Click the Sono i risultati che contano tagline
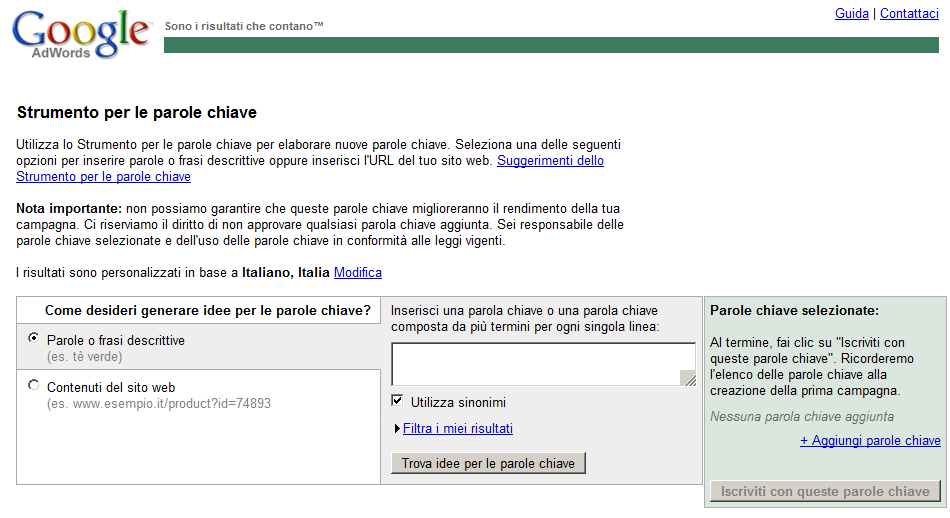 click(244, 26)
